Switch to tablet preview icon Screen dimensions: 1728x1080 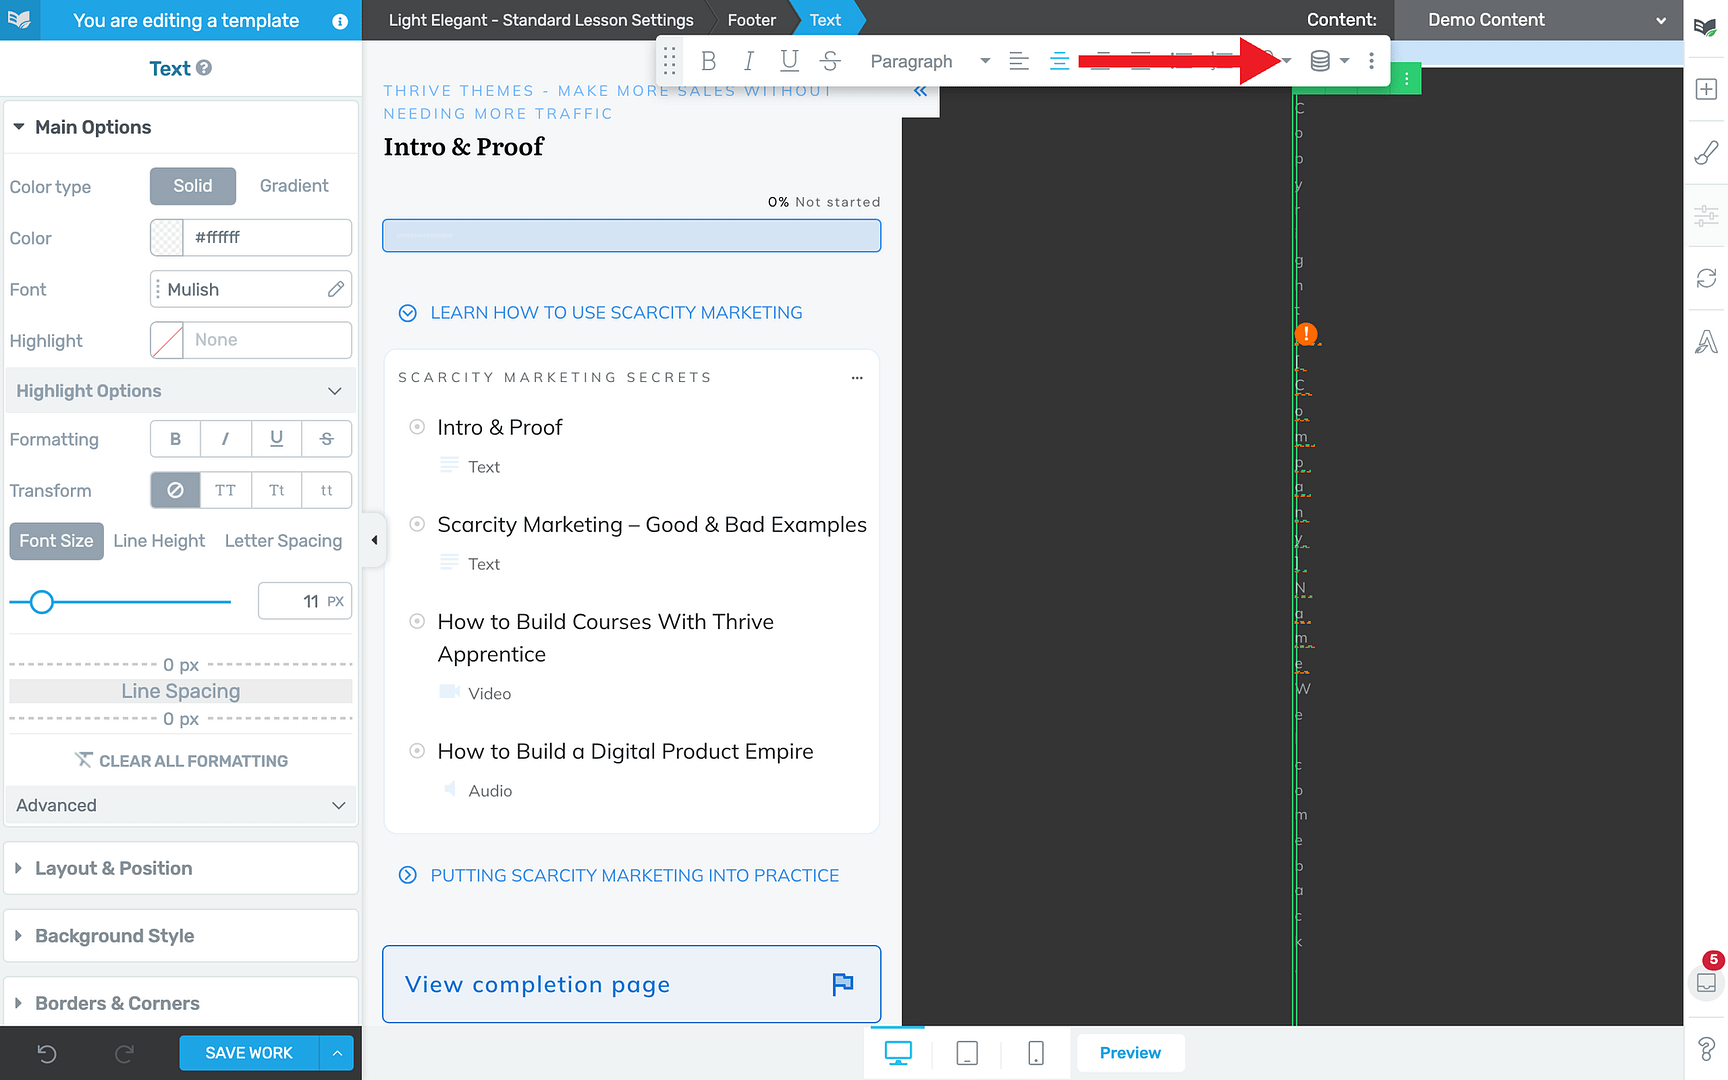966,1052
